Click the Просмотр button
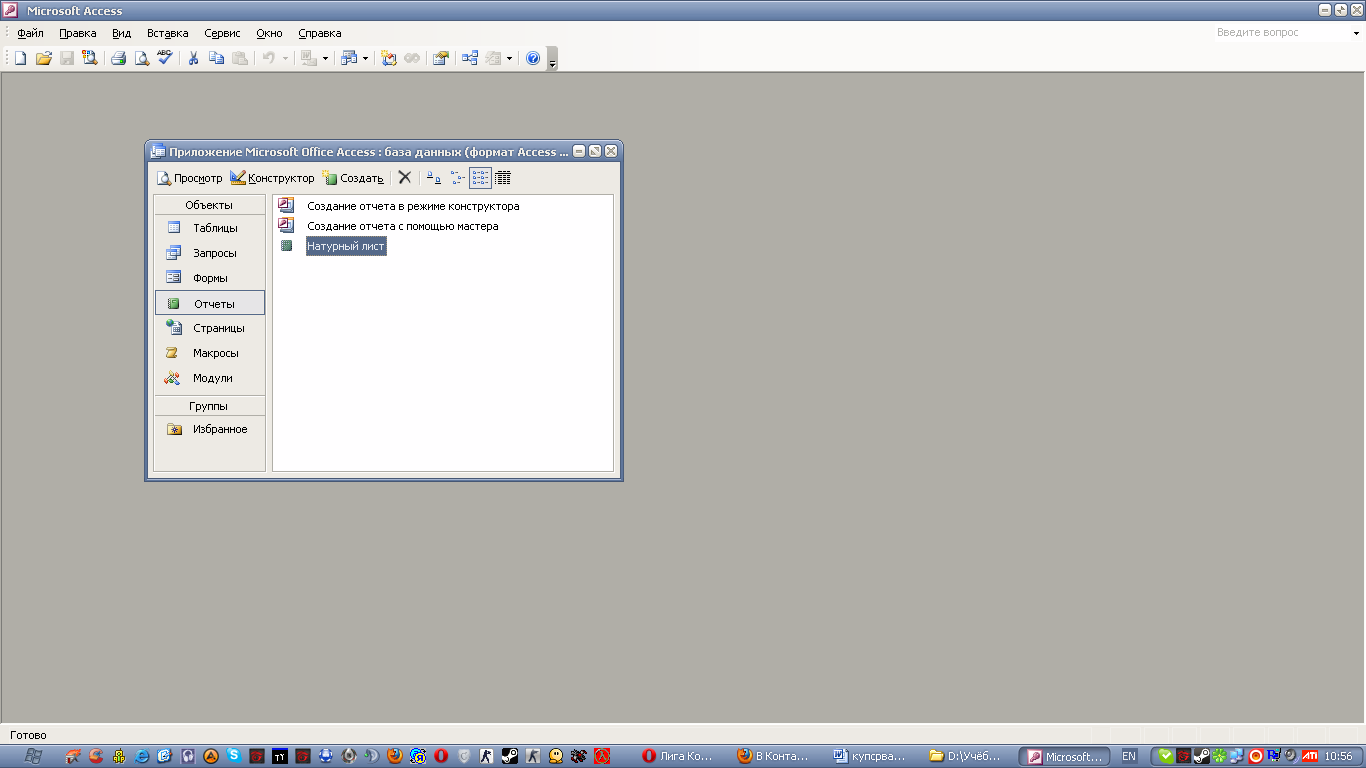This screenshot has height=768, width=1366. tap(190, 178)
